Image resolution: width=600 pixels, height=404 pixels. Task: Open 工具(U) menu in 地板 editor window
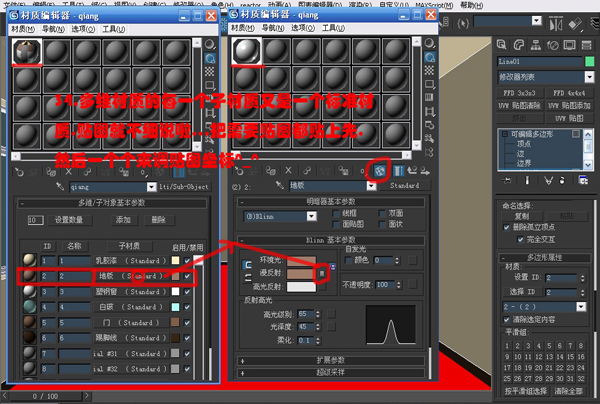333,28
